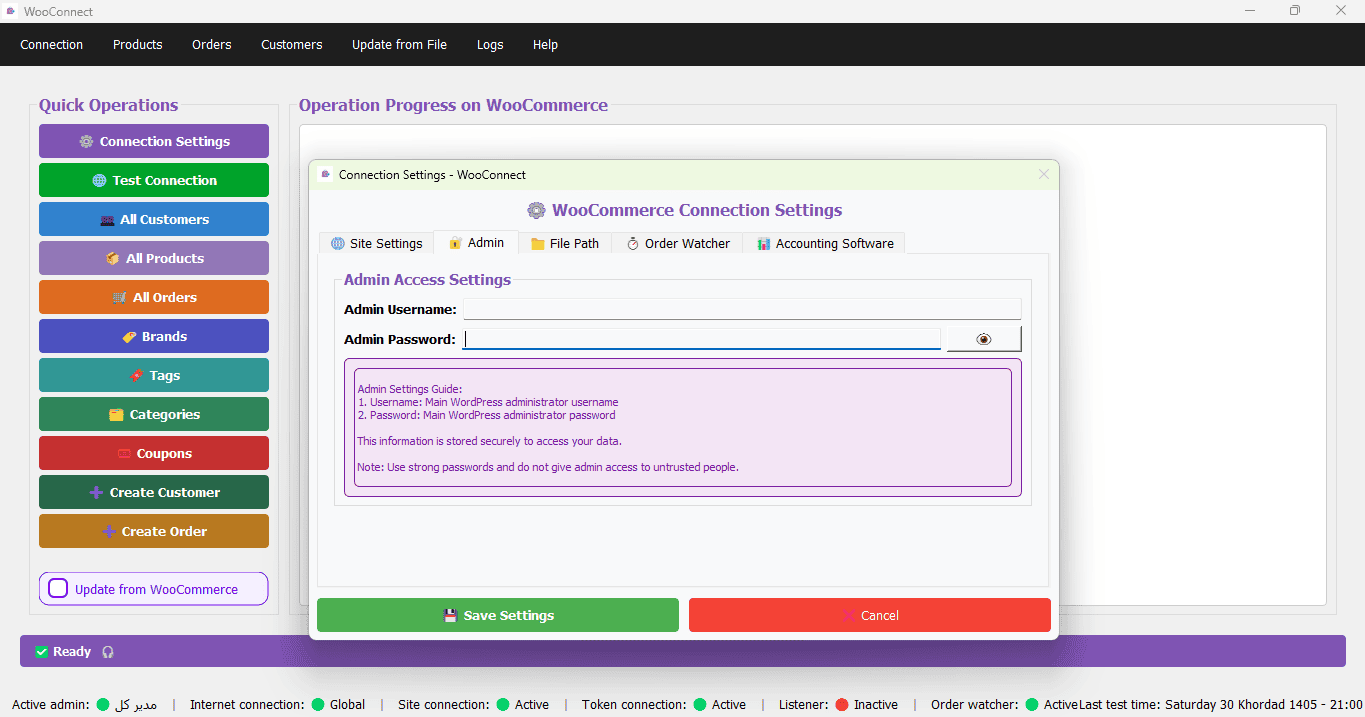
Task: Click the Coupons quick operation
Action: click(x=154, y=453)
